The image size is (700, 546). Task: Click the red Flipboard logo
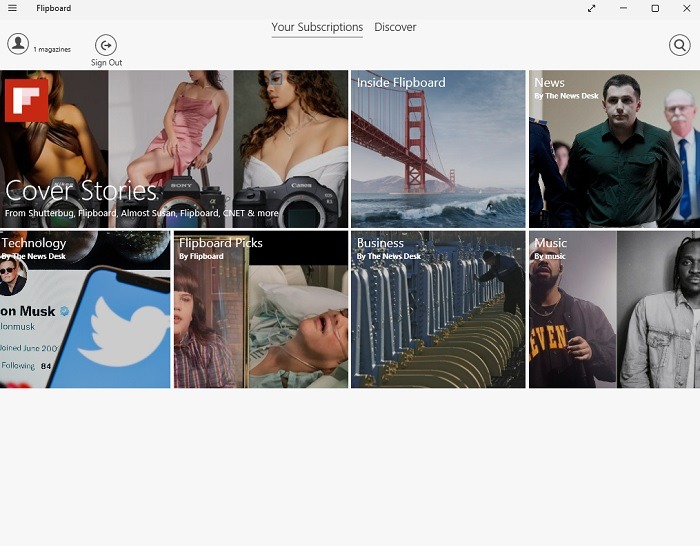pyautogui.click(x=26, y=100)
